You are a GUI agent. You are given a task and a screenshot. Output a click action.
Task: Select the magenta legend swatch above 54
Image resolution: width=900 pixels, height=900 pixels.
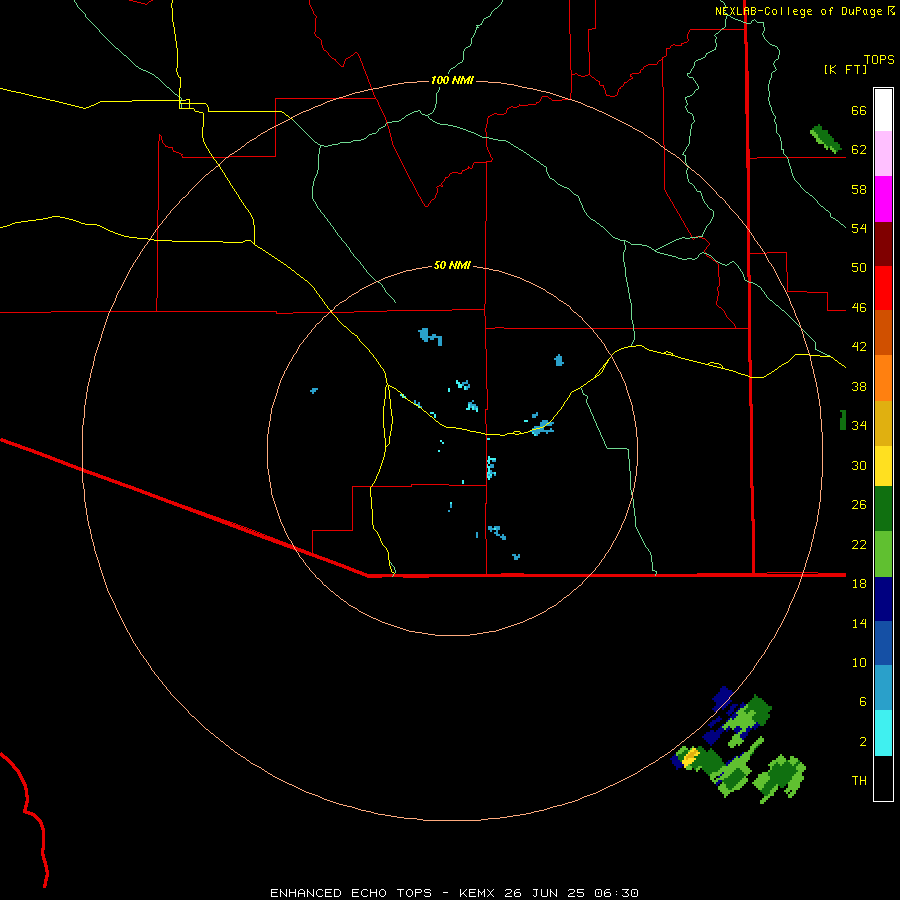pos(883,199)
